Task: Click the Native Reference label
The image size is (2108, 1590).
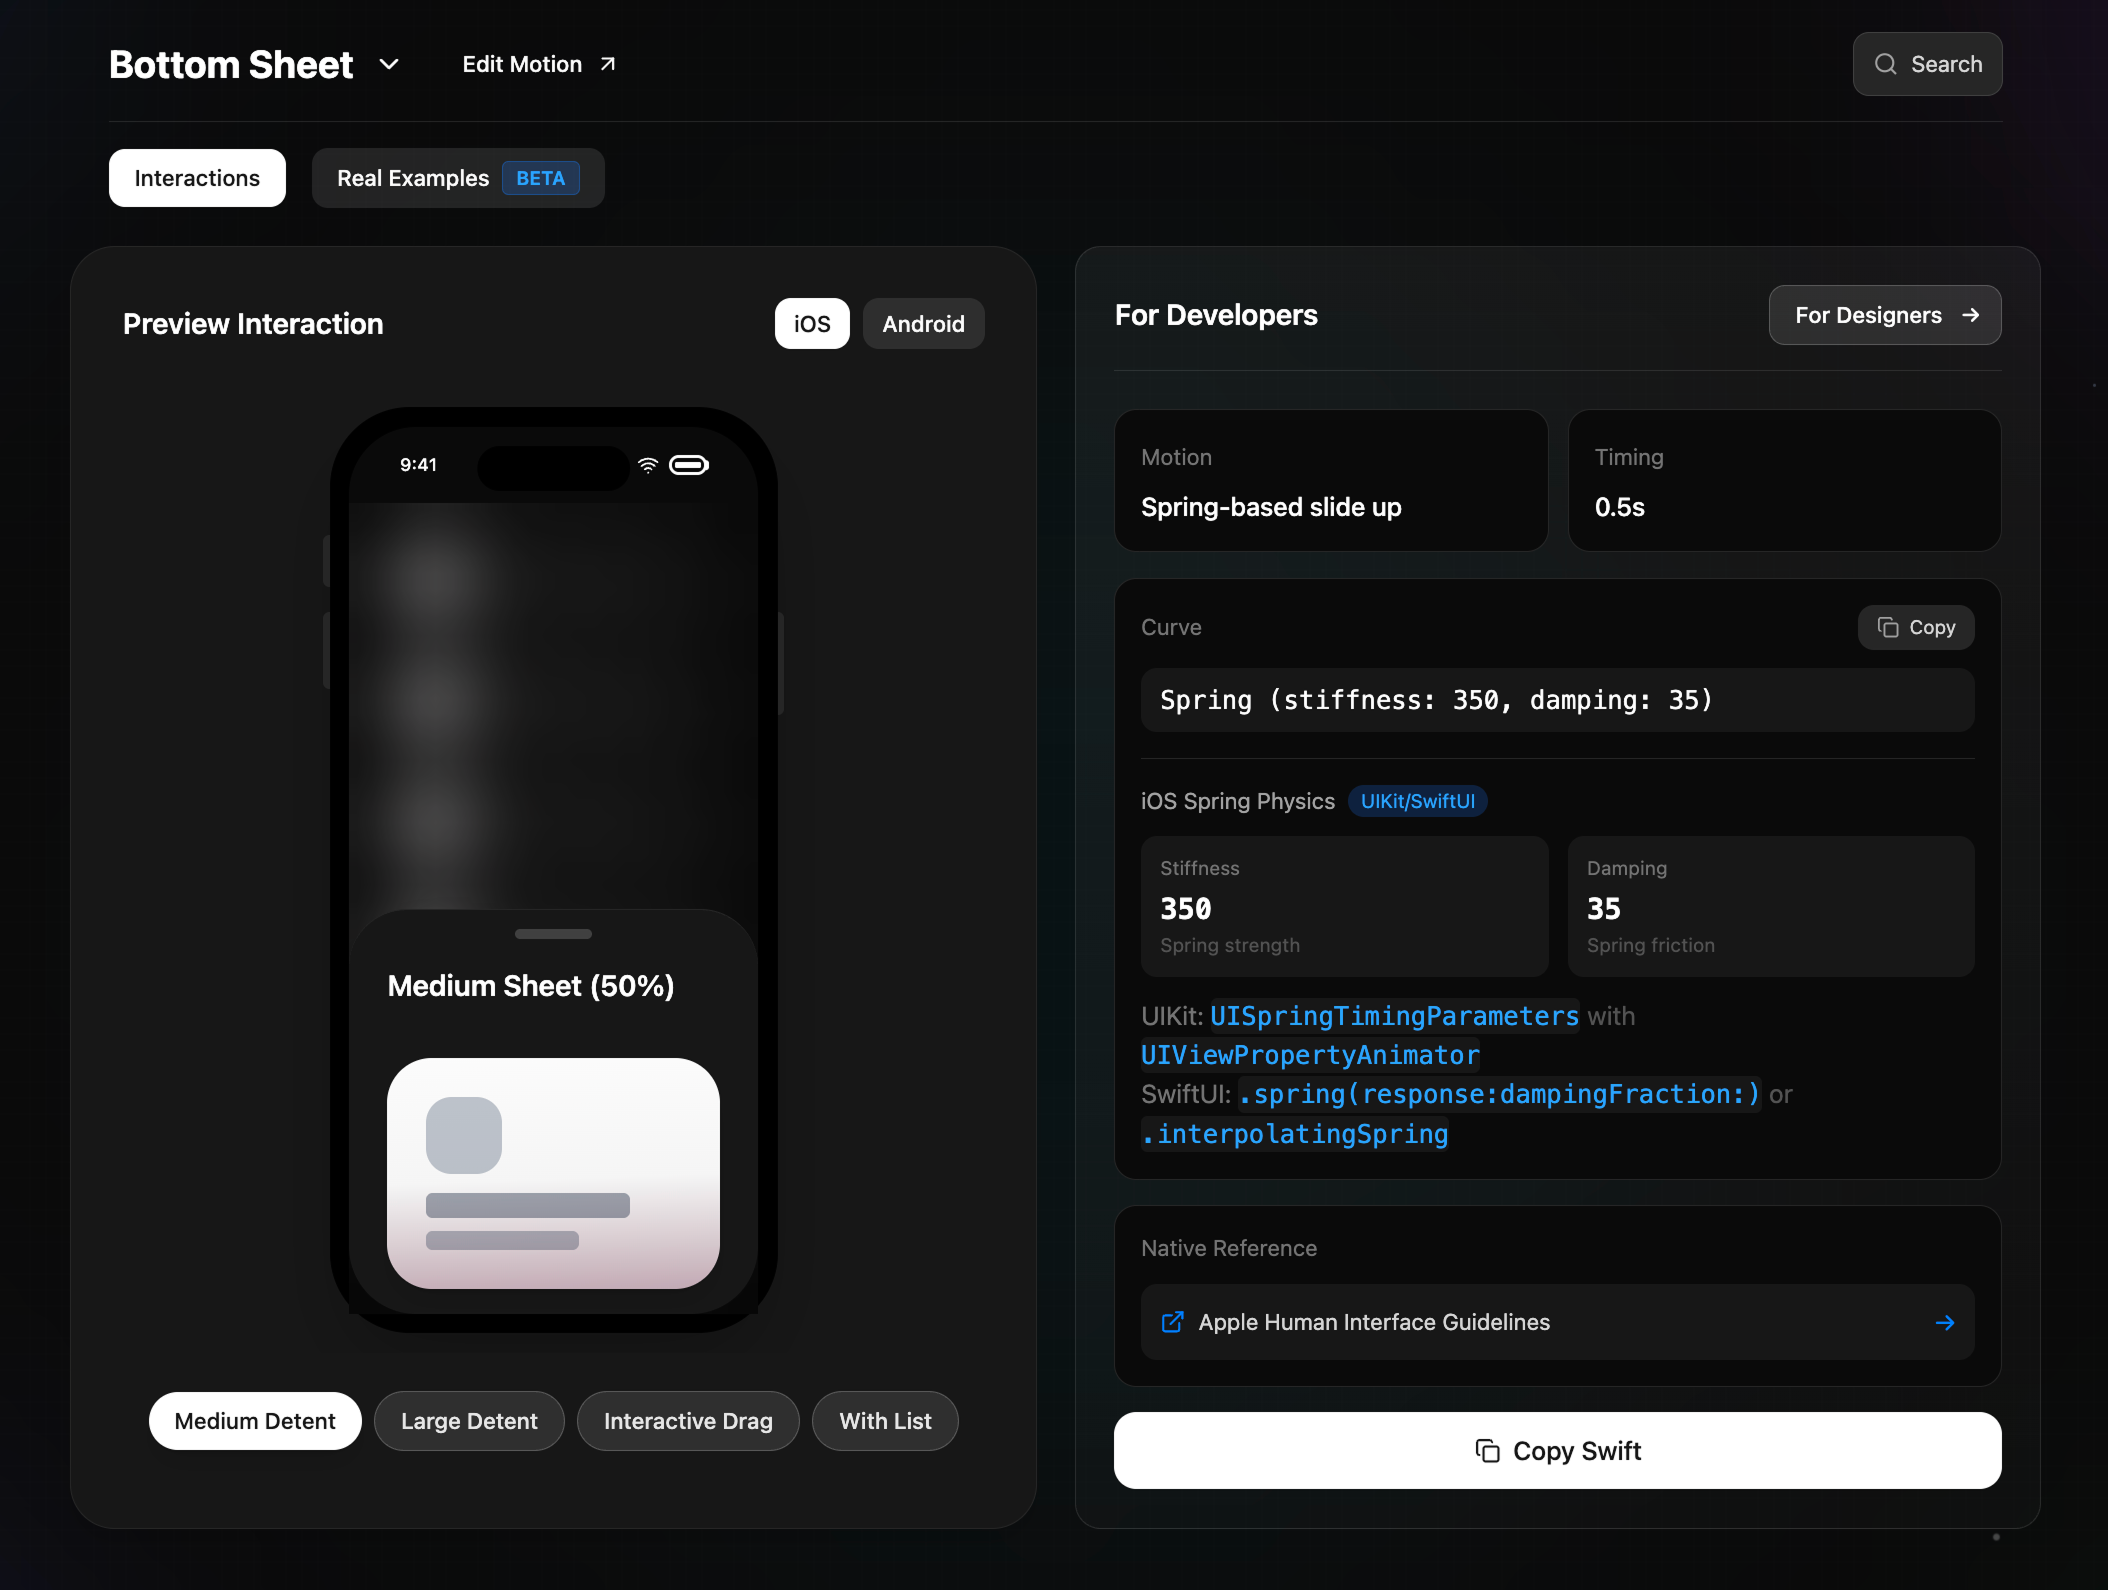Action: (1229, 1248)
